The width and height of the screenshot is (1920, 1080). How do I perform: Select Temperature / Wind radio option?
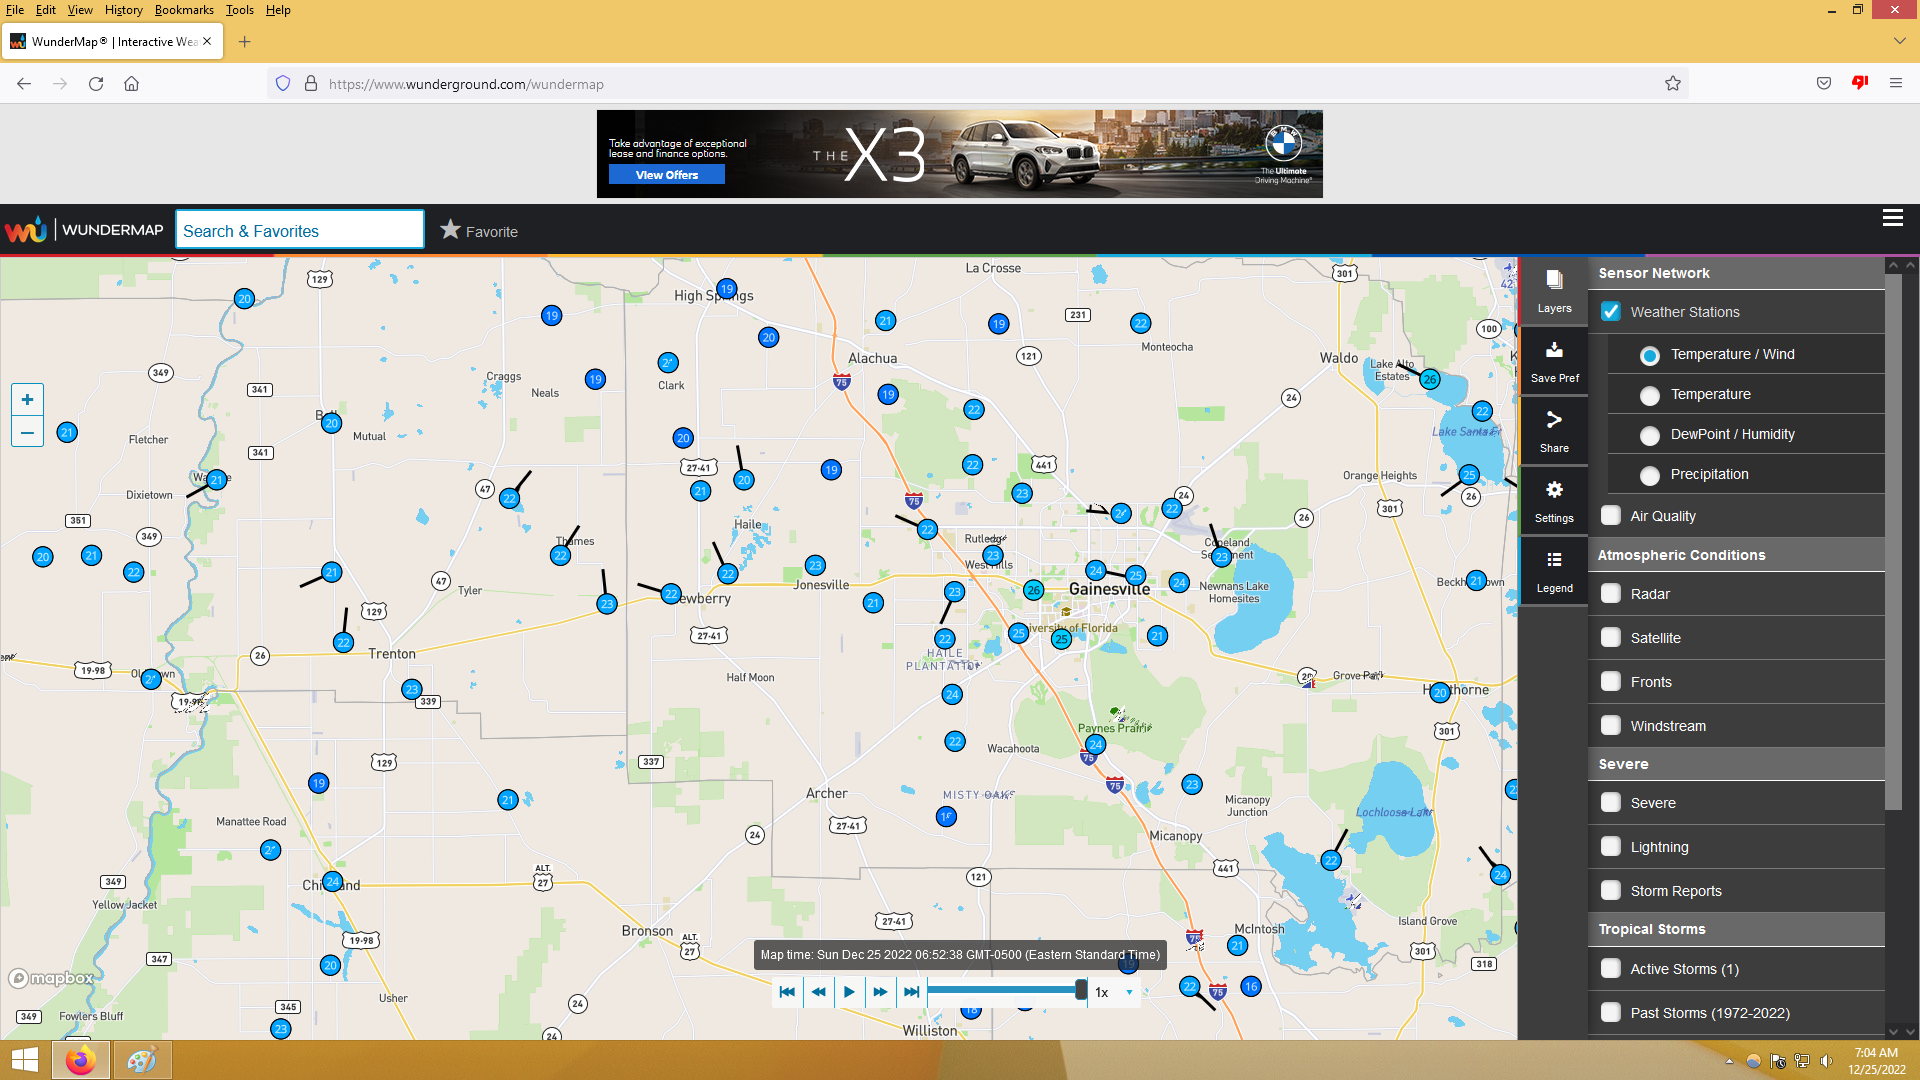[x=1650, y=355]
